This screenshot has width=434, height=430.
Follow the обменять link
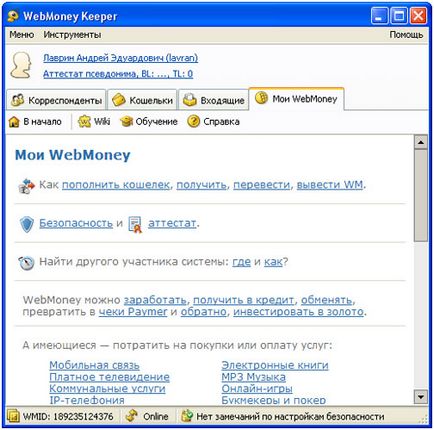click(x=326, y=300)
